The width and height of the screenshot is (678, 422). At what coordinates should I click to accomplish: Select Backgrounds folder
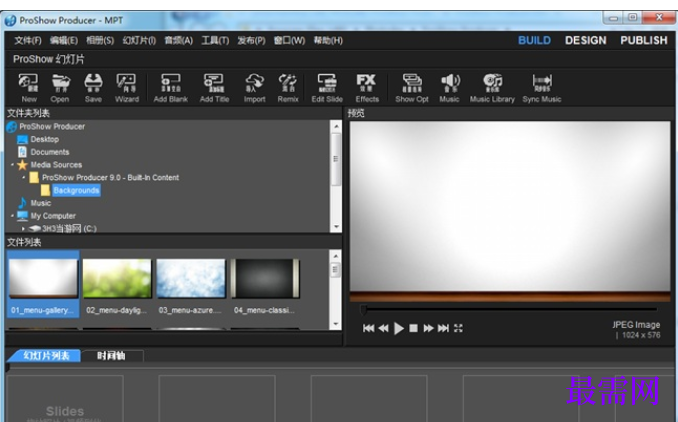76,190
